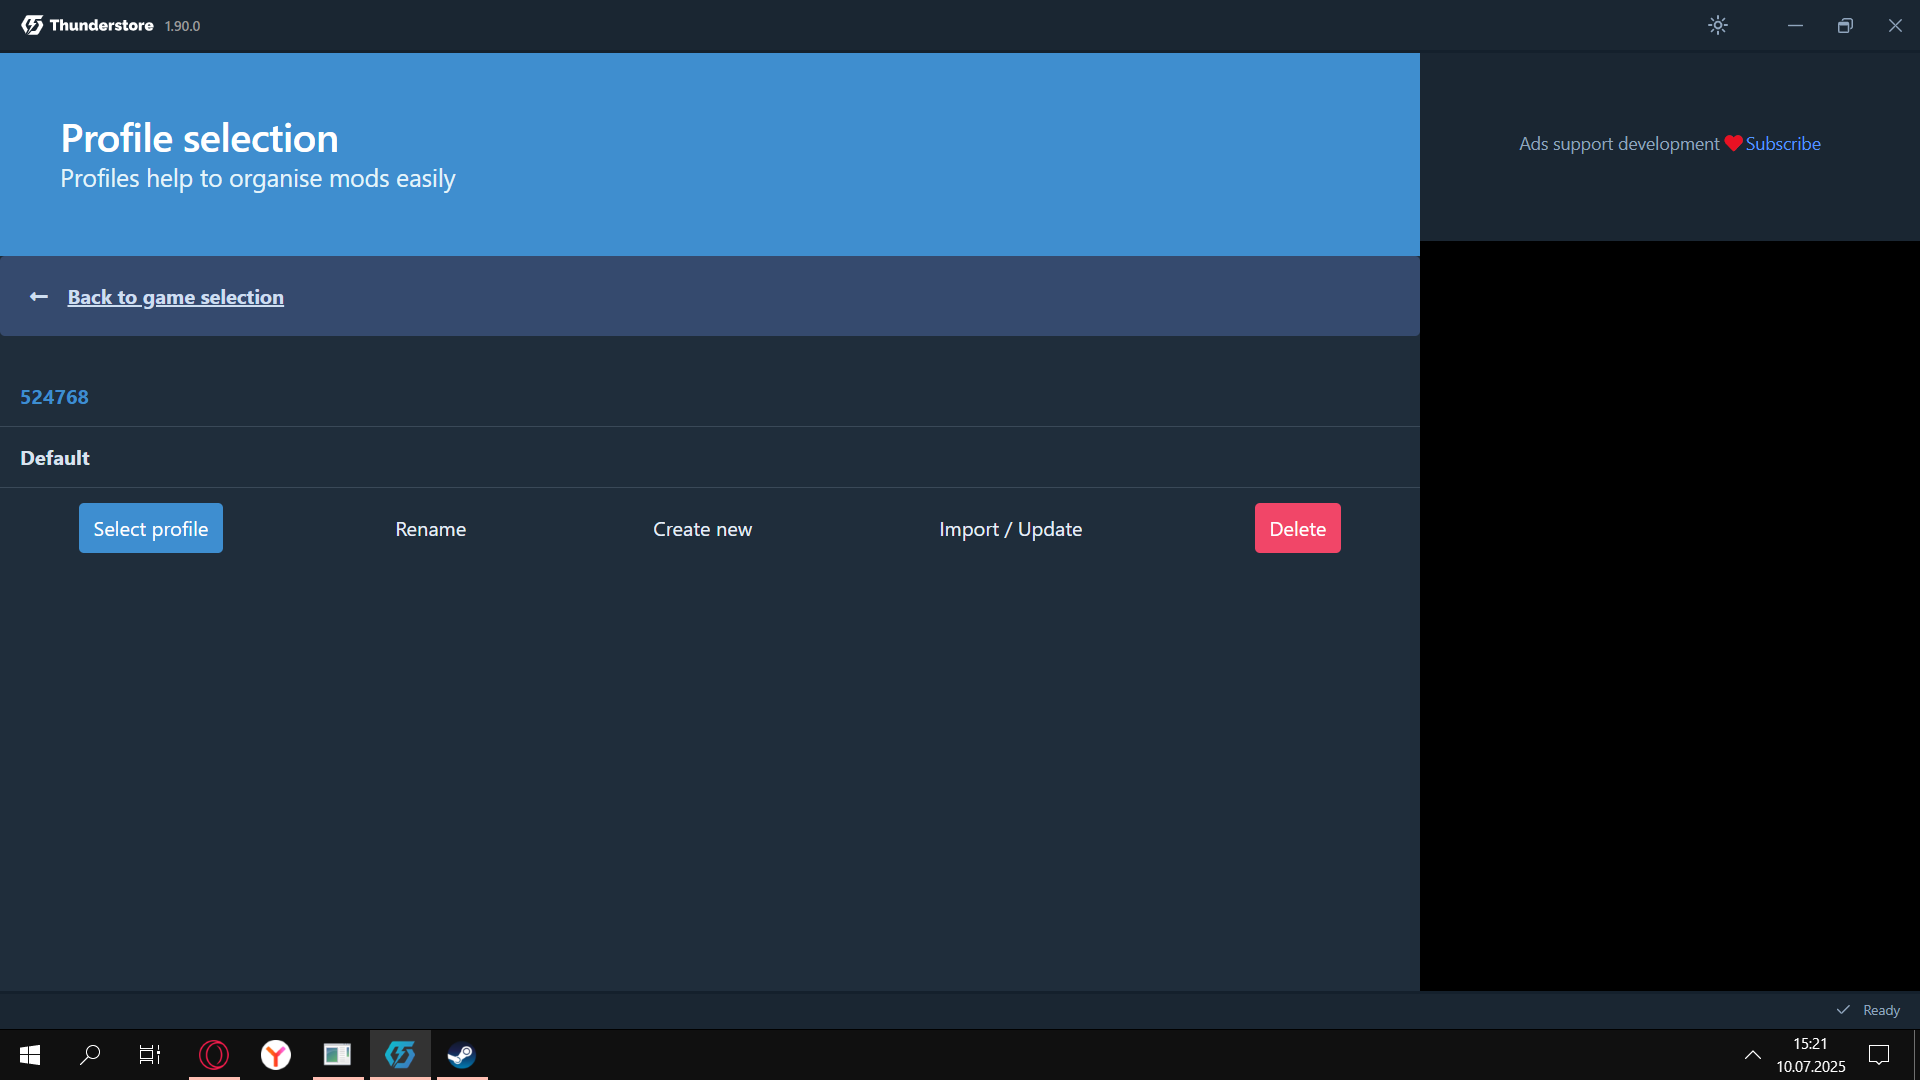Close the Thunderstore window

coord(1895,25)
